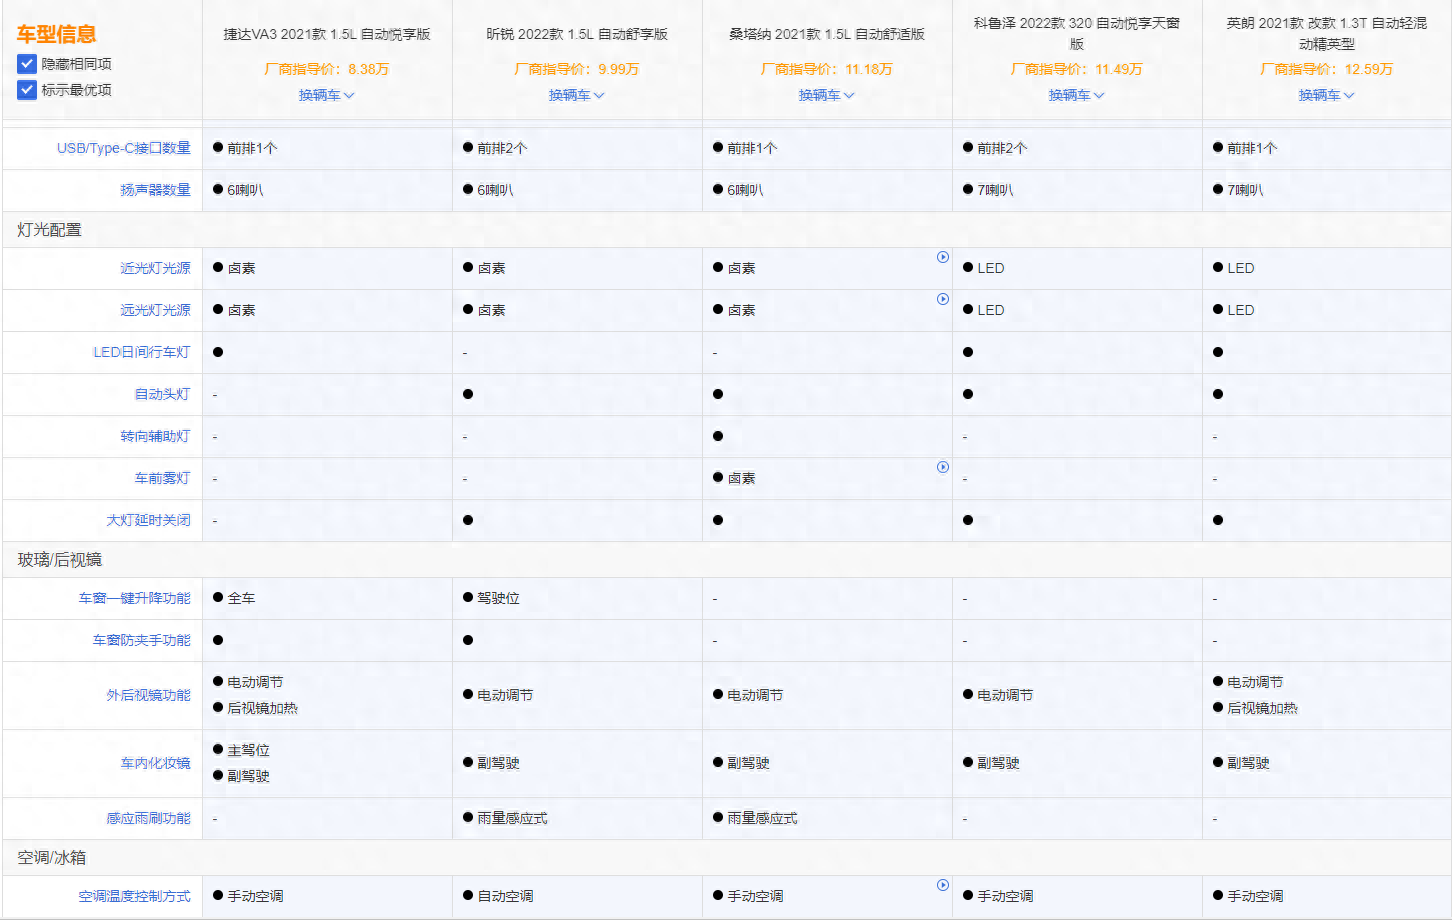Click 主驾位 in the 车内化妆镜 row
This screenshot has height=920, width=1452.
pyautogui.click(x=248, y=750)
